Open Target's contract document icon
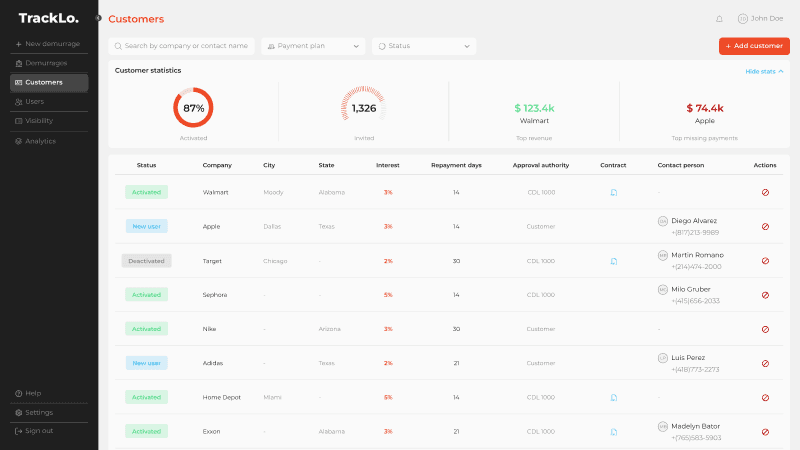800x450 pixels. pos(614,261)
